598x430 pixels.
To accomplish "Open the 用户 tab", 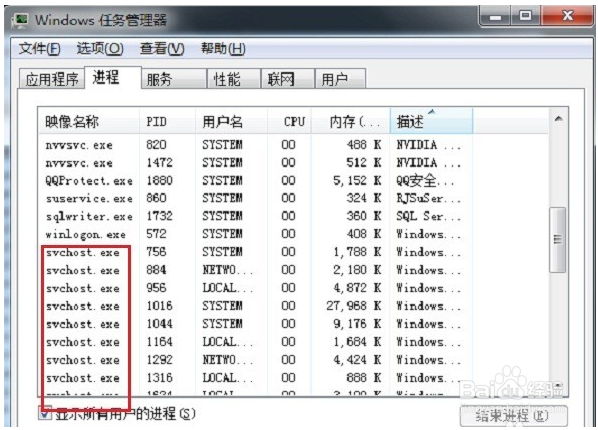I will (340, 79).
